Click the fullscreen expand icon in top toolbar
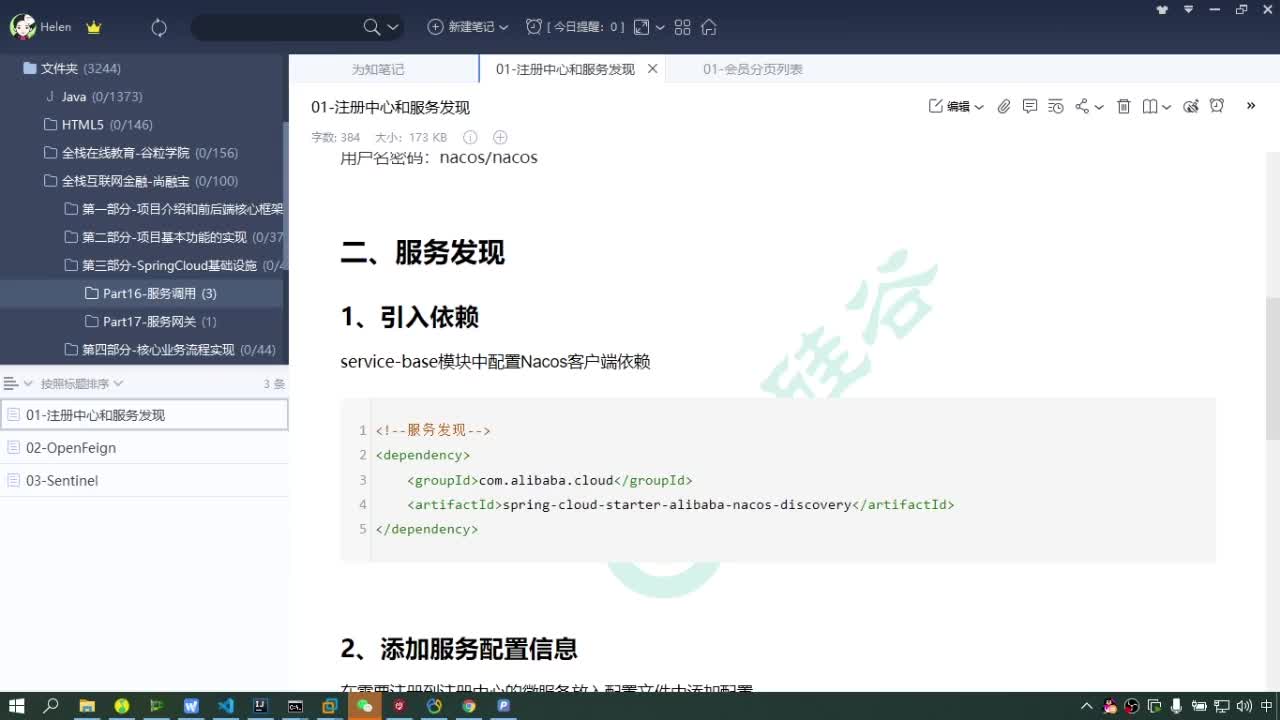1280x720 pixels. pyautogui.click(x=642, y=27)
